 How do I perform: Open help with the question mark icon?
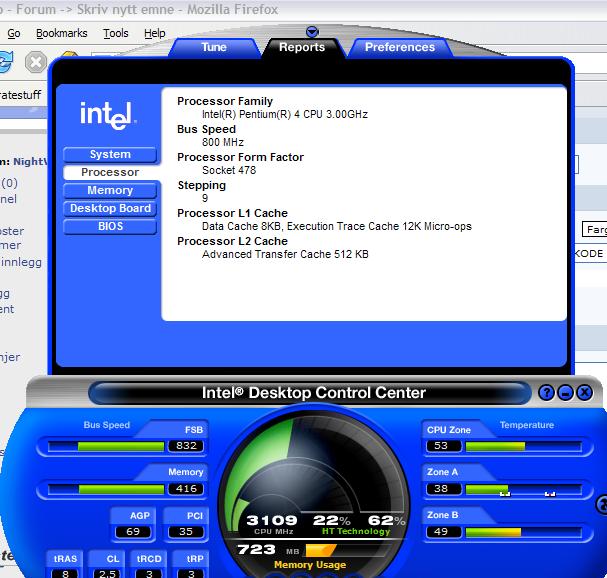coord(546,393)
